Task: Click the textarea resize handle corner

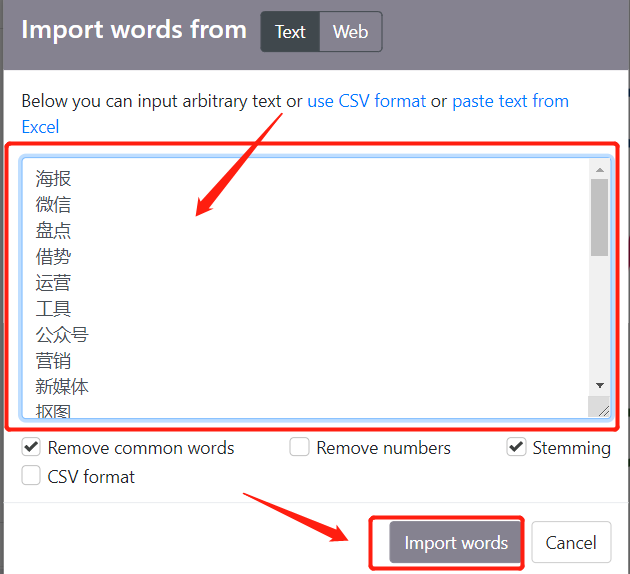Action: pos(603,410)
